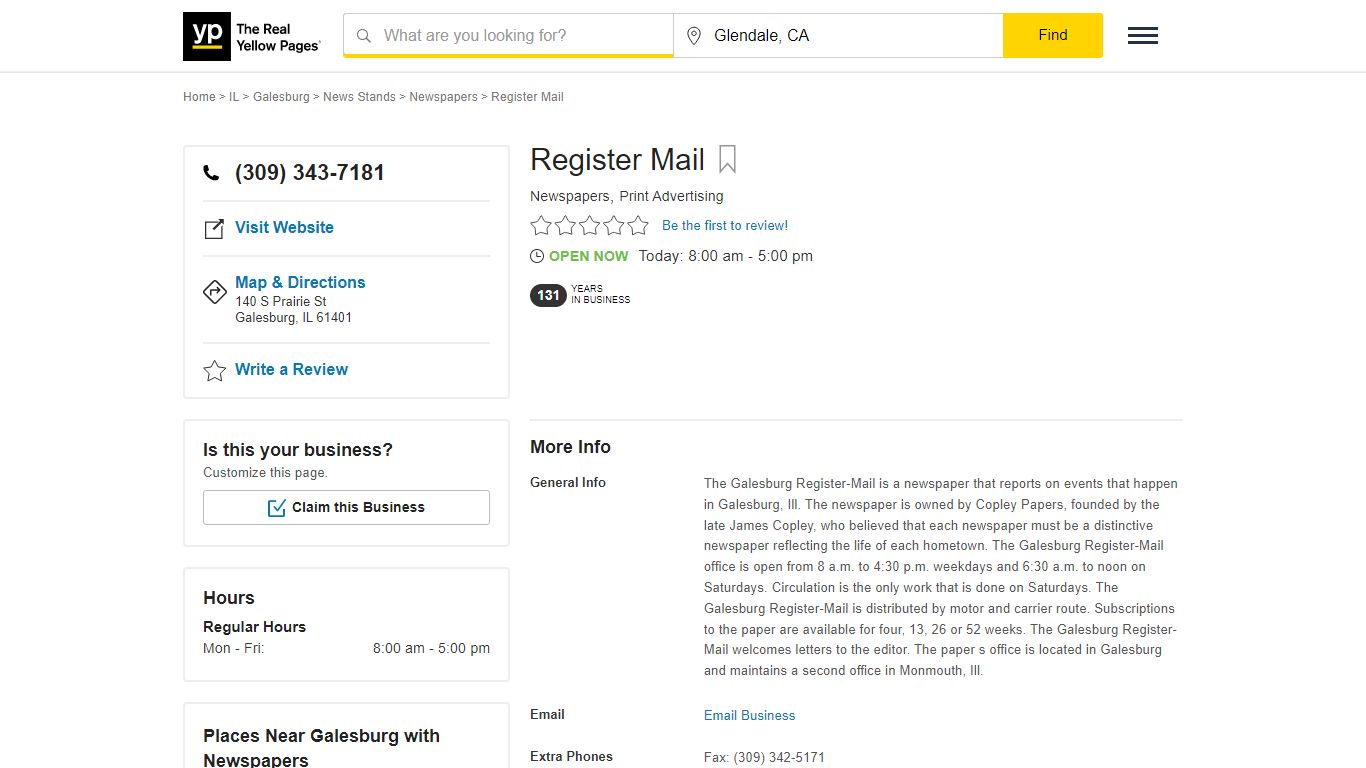
Task: Click the clock icon beside Open Now
Action: point(537,256)
